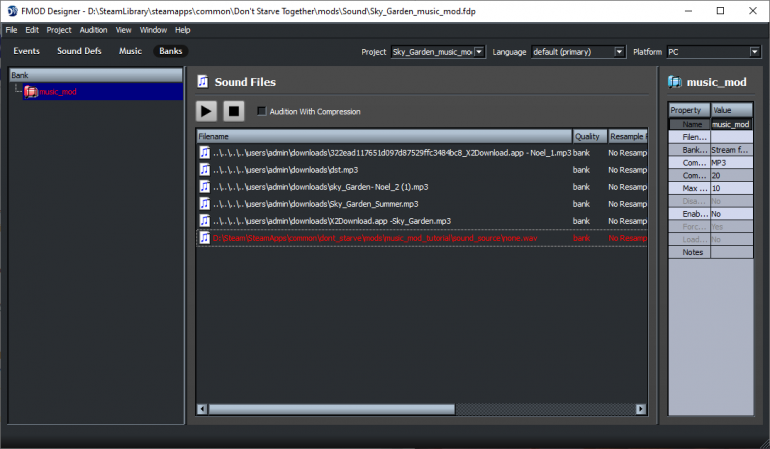Open the Help menu
The height and width of the screenshot is (449, 770).
click(x=183, y=30)
